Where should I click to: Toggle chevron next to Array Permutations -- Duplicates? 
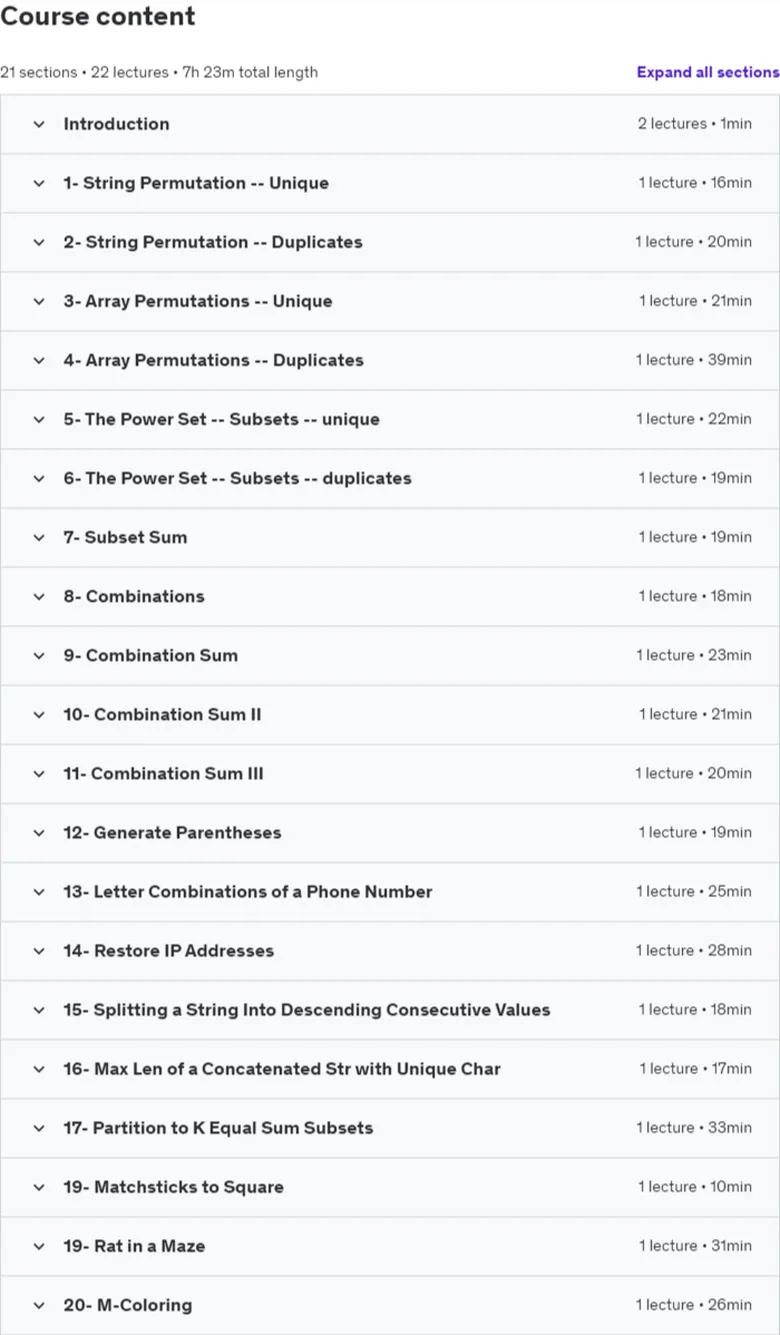pos(39,360)
